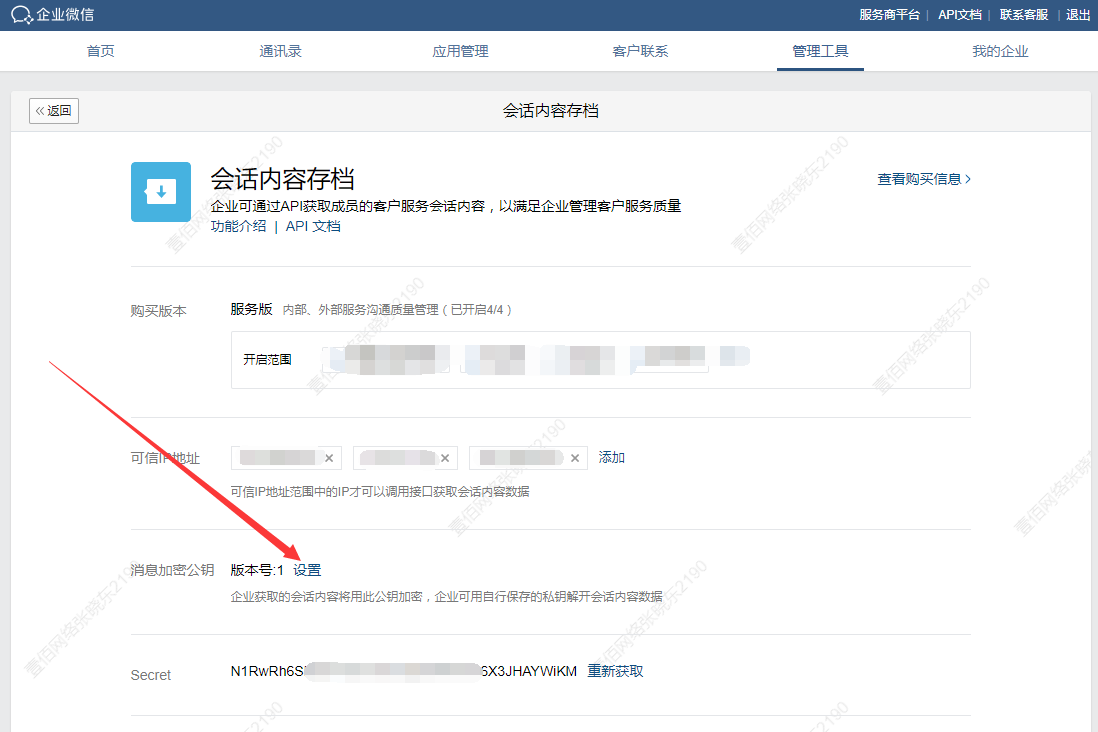The width and height of the screenshot is (1098, 732).
Task: Log out using 退出
Action: tap(1078, 15)
